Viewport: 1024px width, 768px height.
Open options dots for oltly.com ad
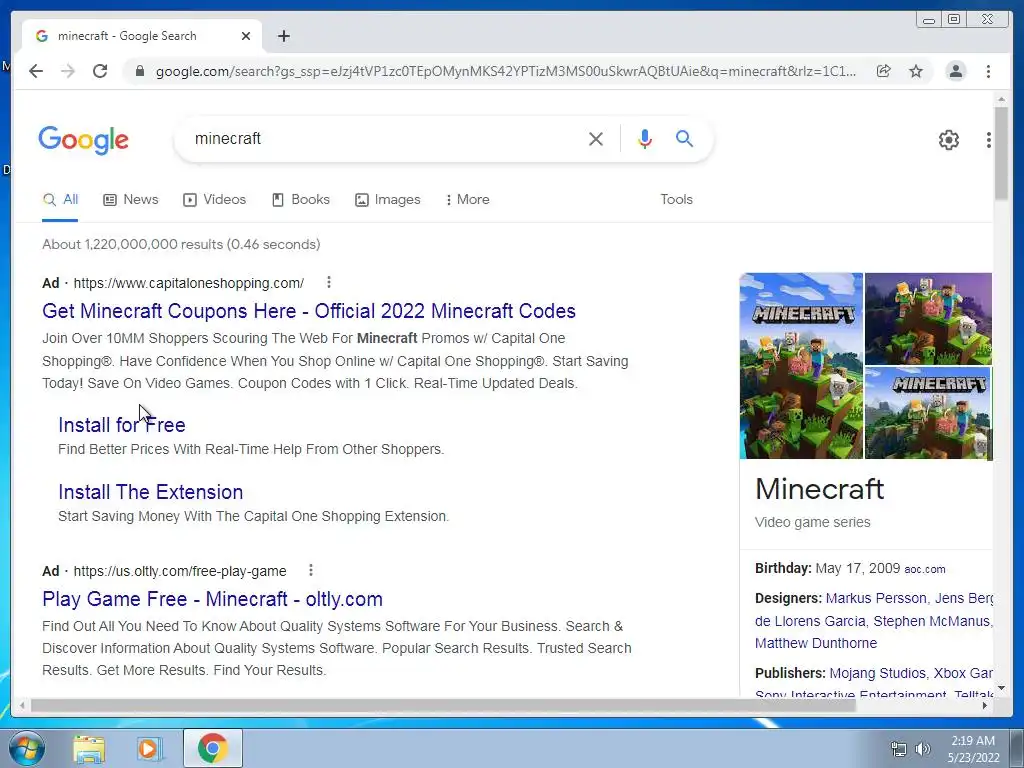311,570
